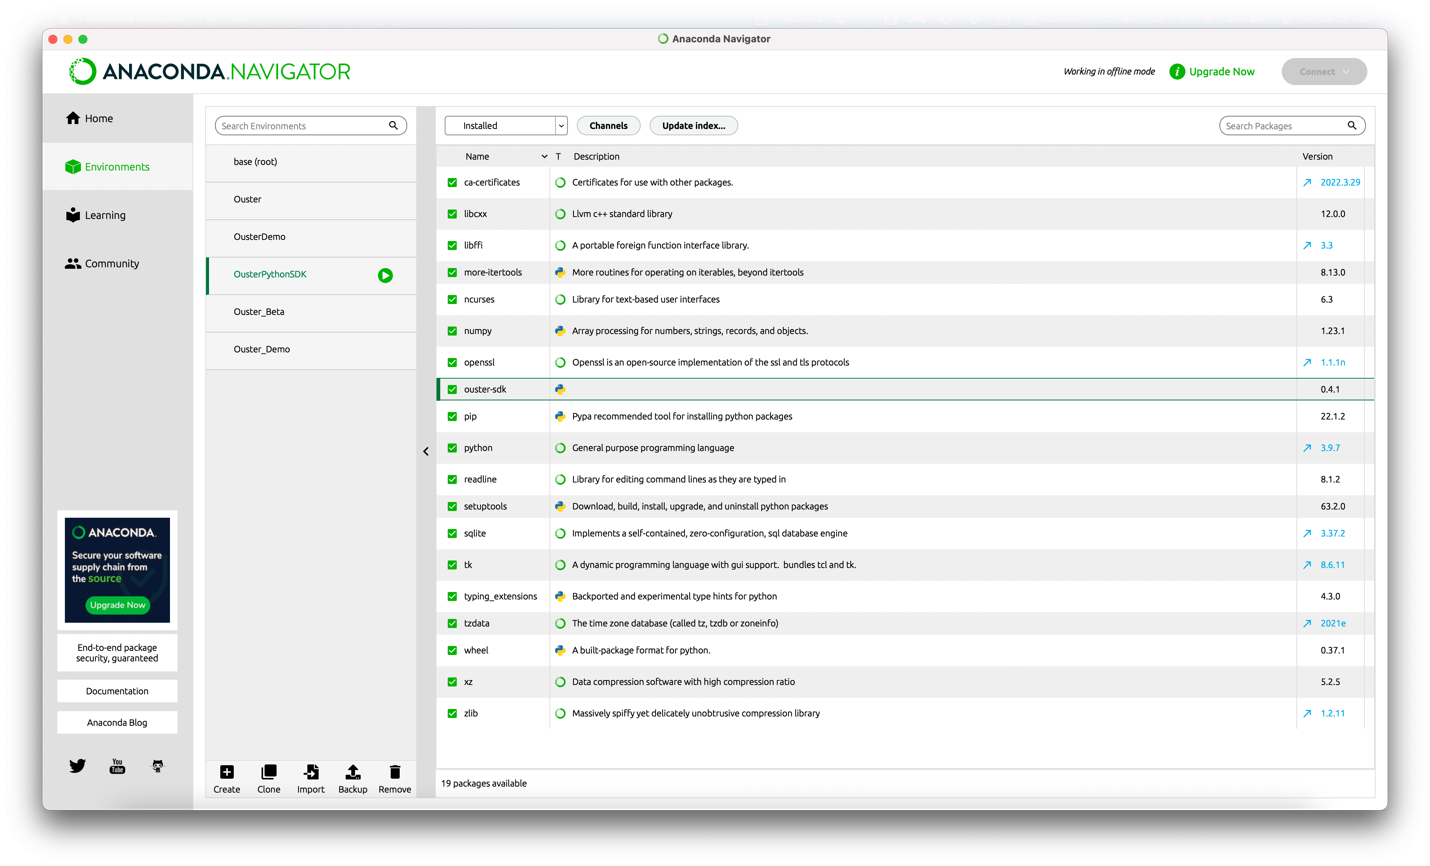Click upgrade arrow for sqlite version

(1307, 534)
